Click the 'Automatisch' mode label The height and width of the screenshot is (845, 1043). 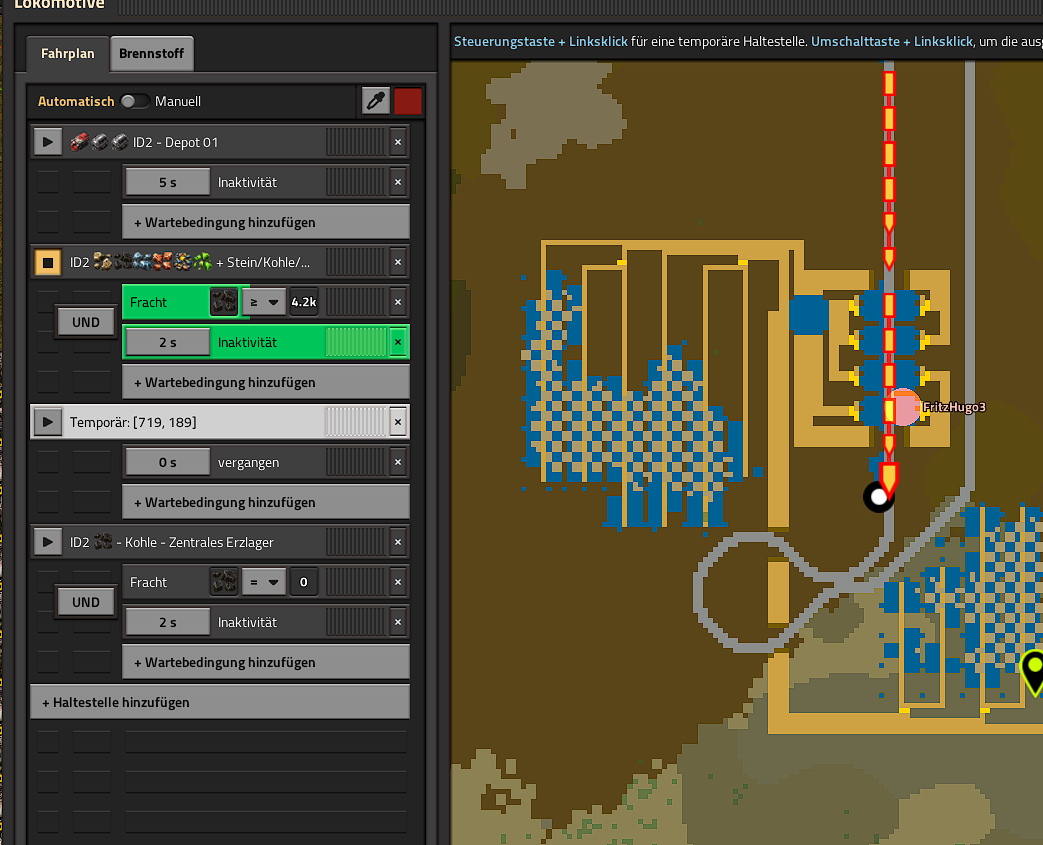(76, 101)
